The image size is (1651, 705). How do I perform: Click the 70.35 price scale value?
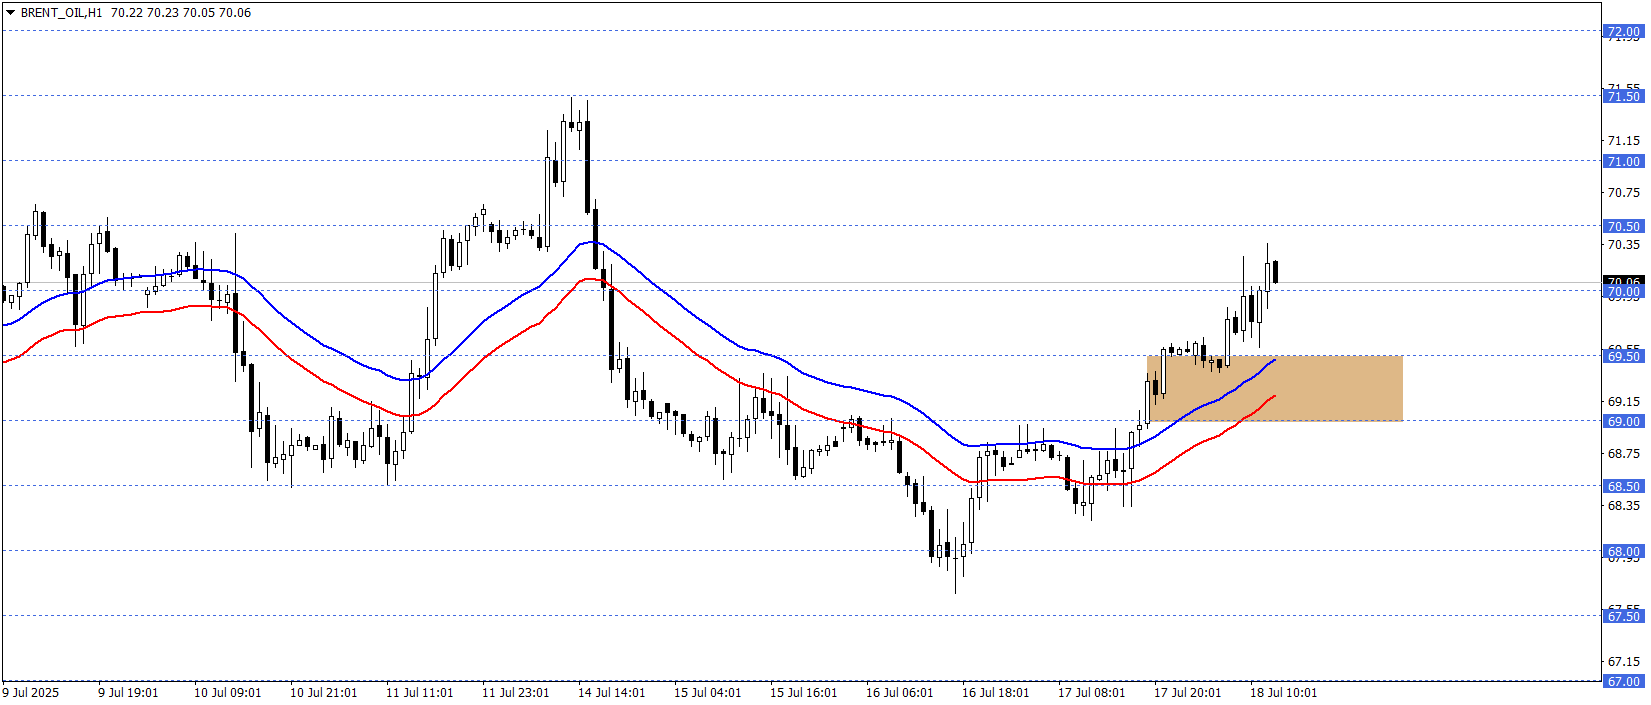1624,244
